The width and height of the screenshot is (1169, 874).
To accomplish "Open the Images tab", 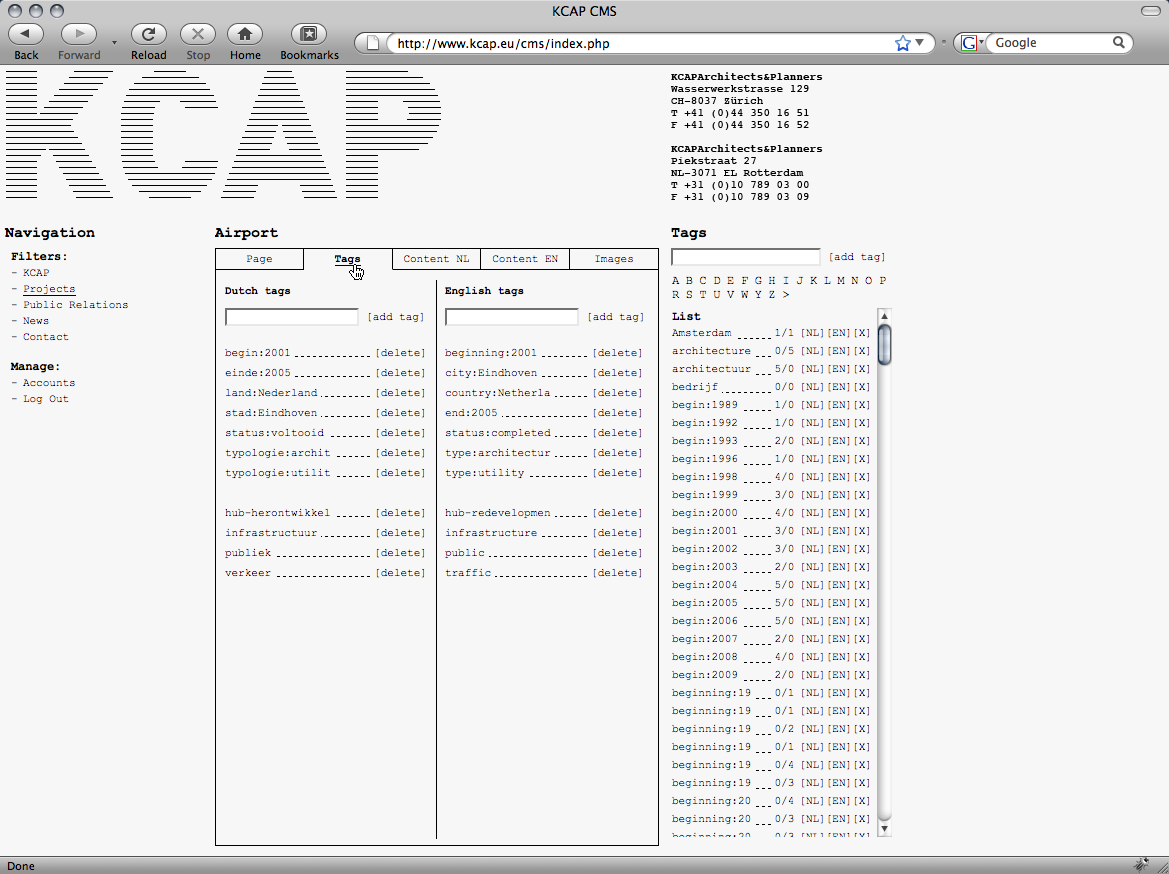I will tap(614, 259).
